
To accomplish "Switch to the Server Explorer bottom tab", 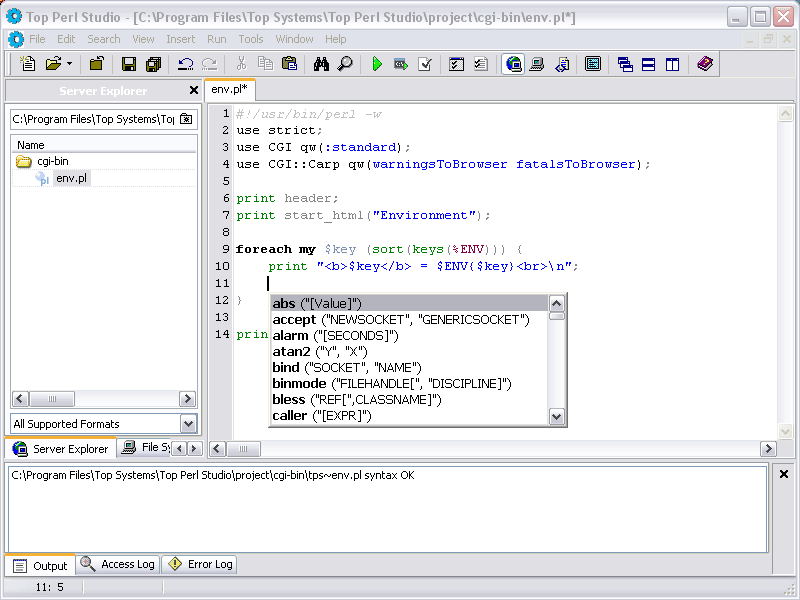I will pos(61,448).
